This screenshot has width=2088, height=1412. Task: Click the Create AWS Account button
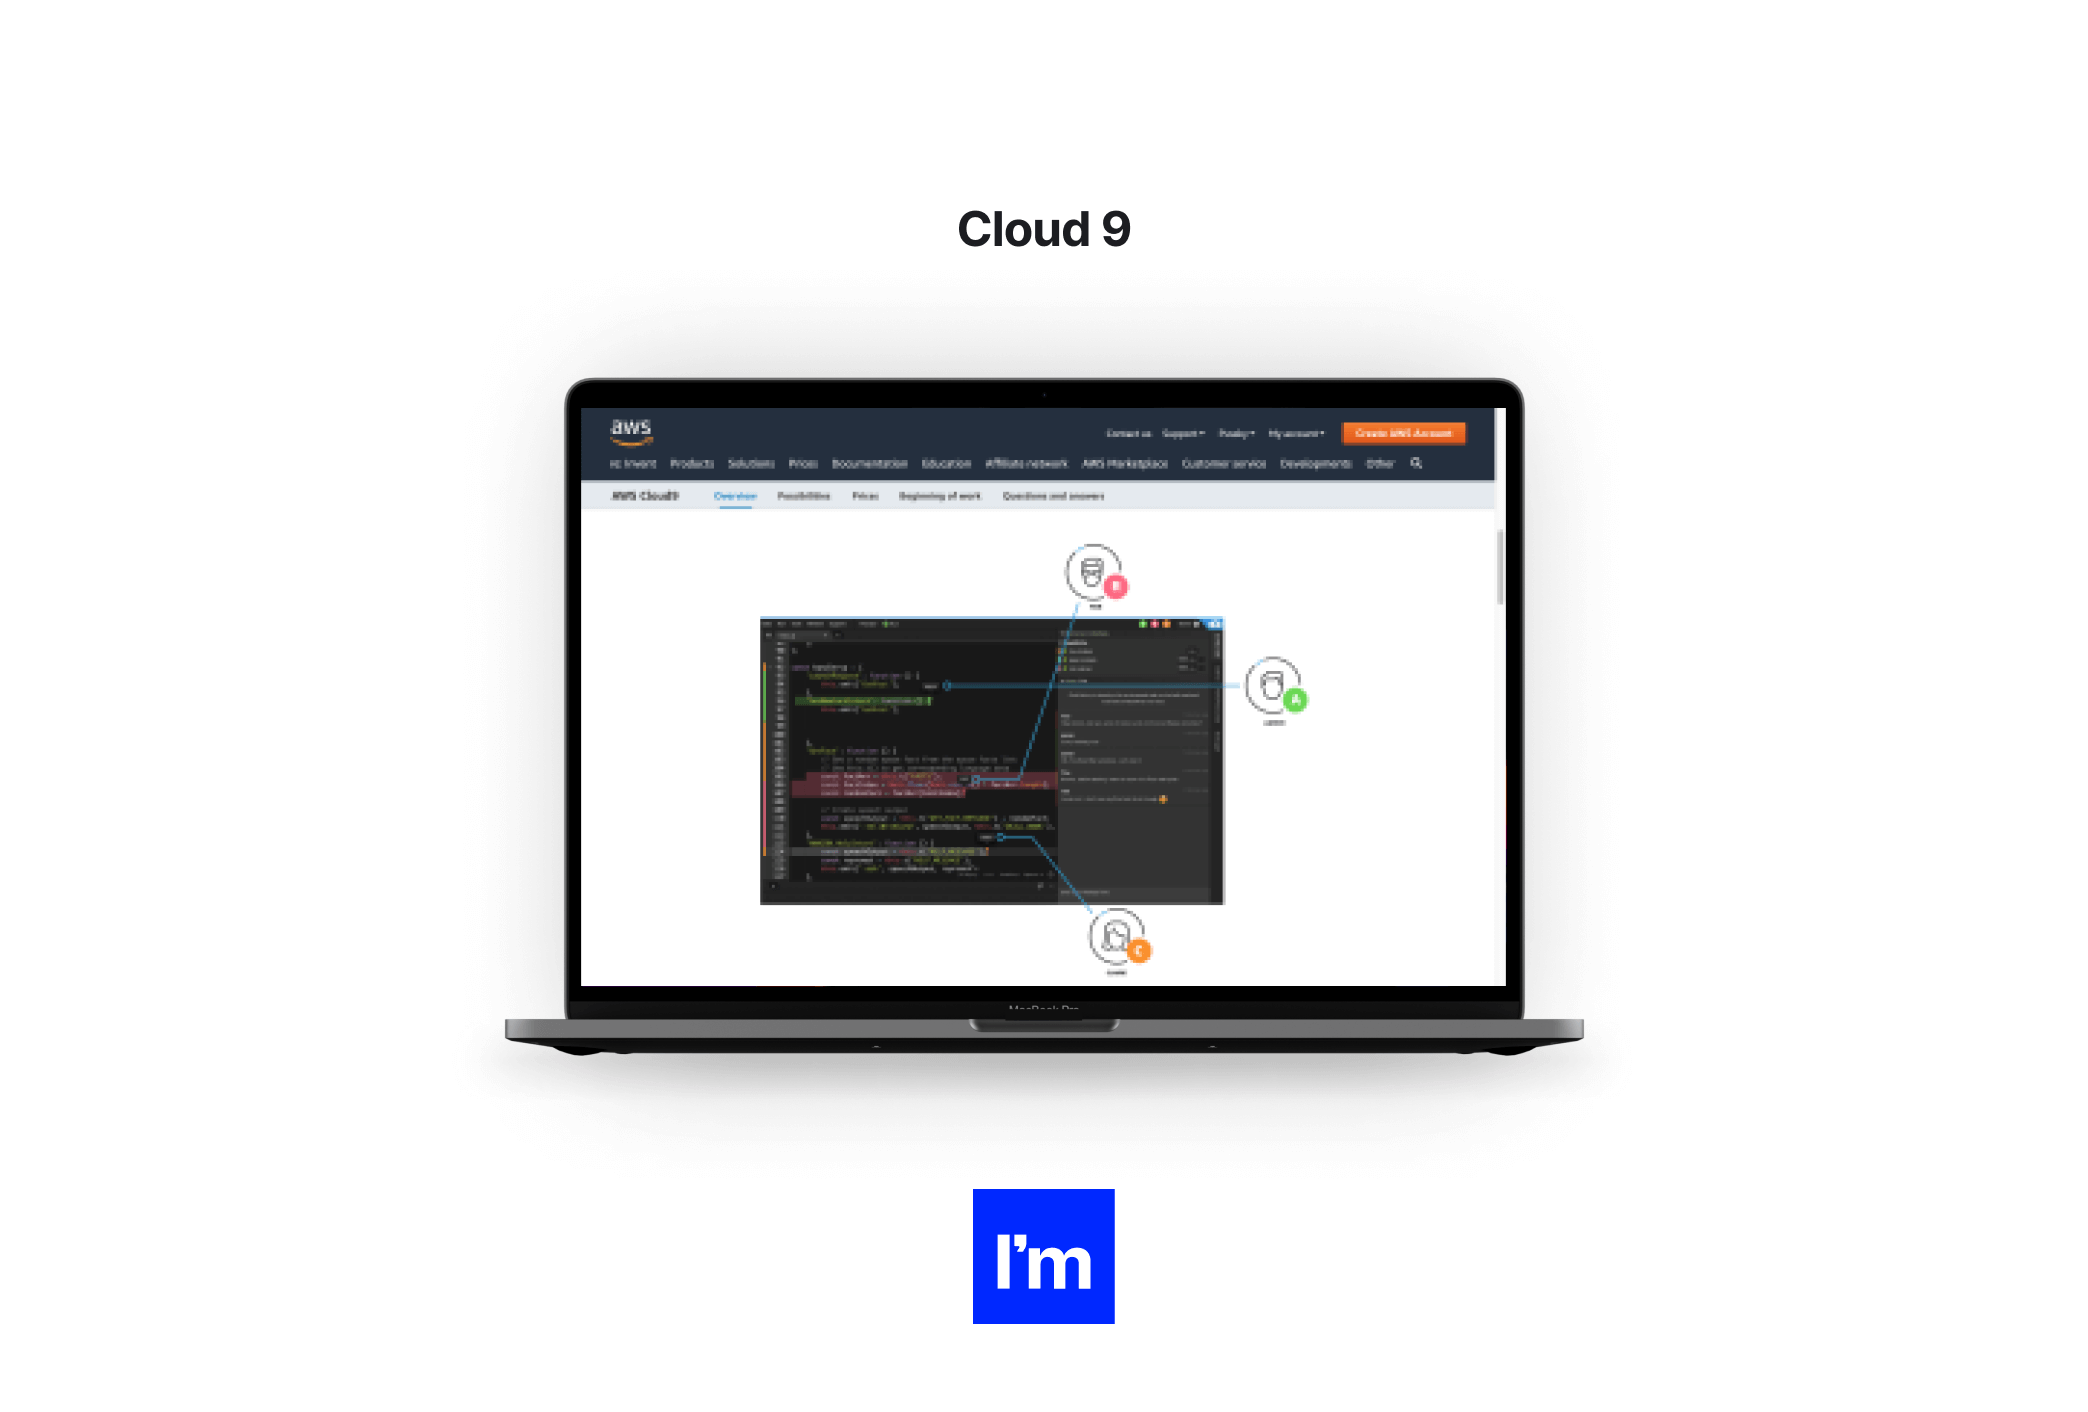point(1407,433)
